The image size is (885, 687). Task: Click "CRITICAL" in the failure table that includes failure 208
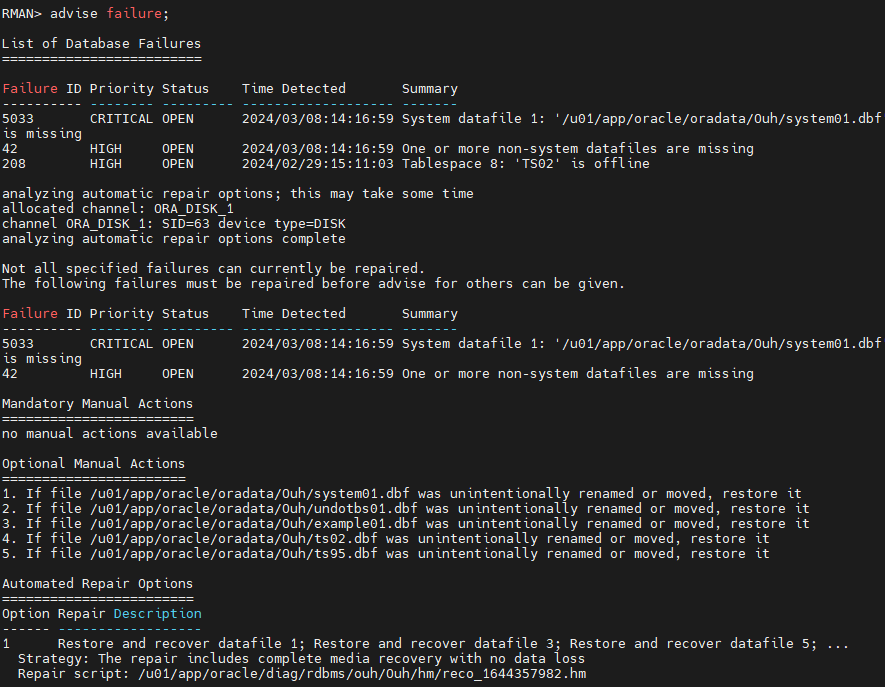click(121, 119)
